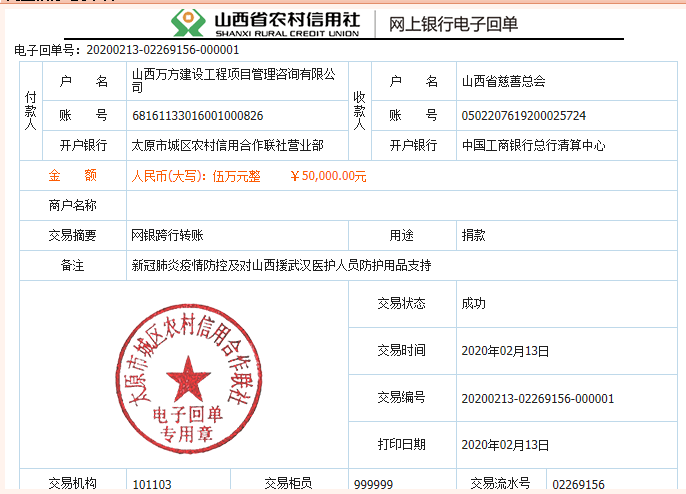This screenshot has width=686, height=494.
Task: Click payee bank 中国工商银行总行清算中心
Action: (532, 146)
